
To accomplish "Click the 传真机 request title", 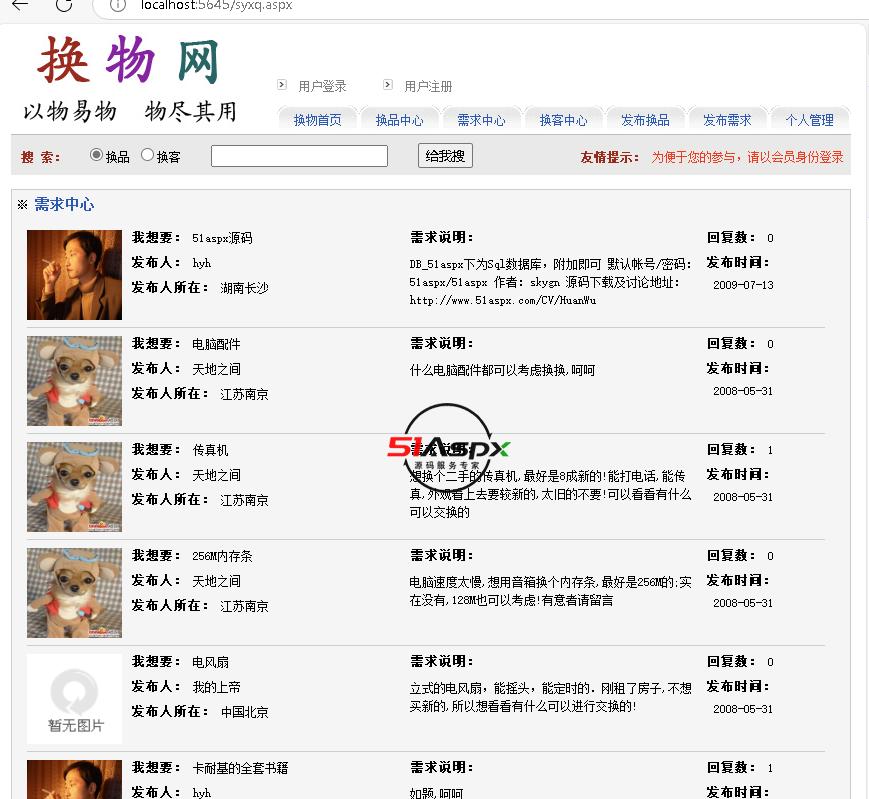I will click(210, 450).
